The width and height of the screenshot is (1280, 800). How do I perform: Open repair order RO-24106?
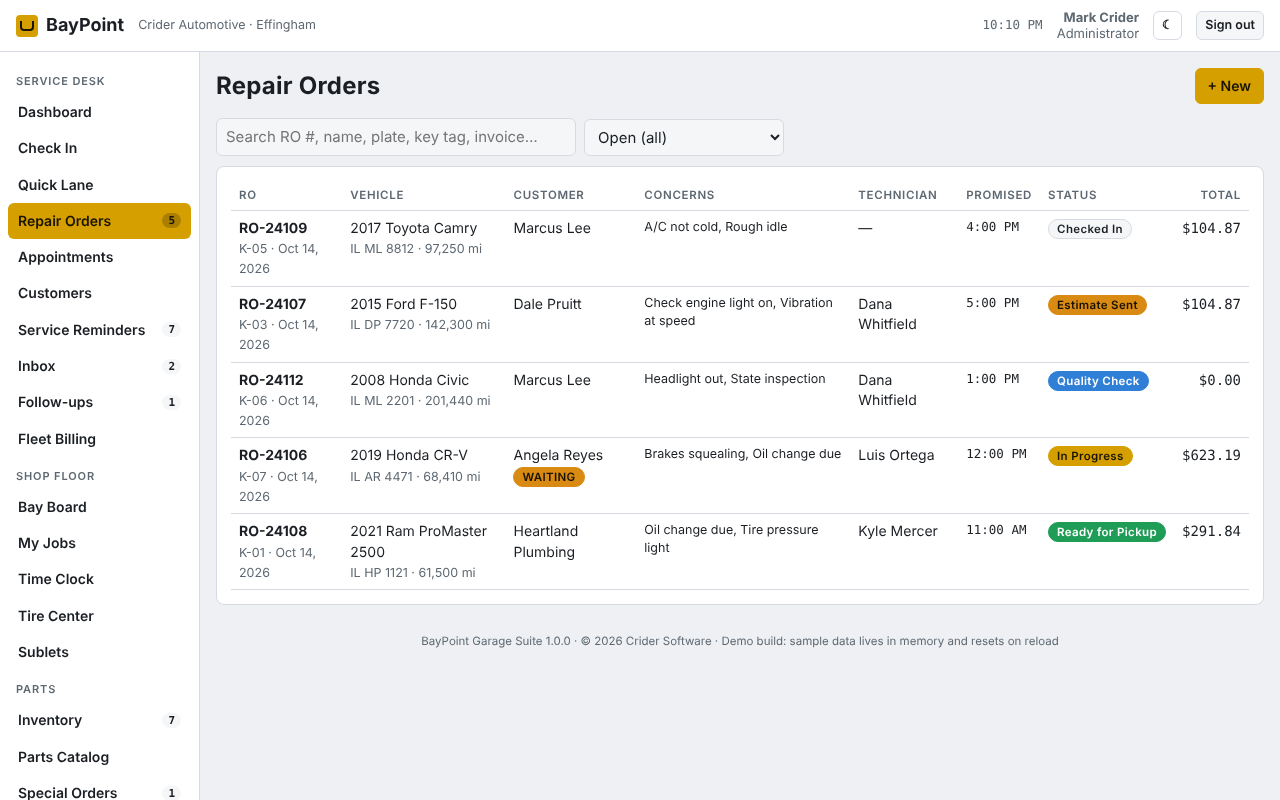[x=273, y=455]
